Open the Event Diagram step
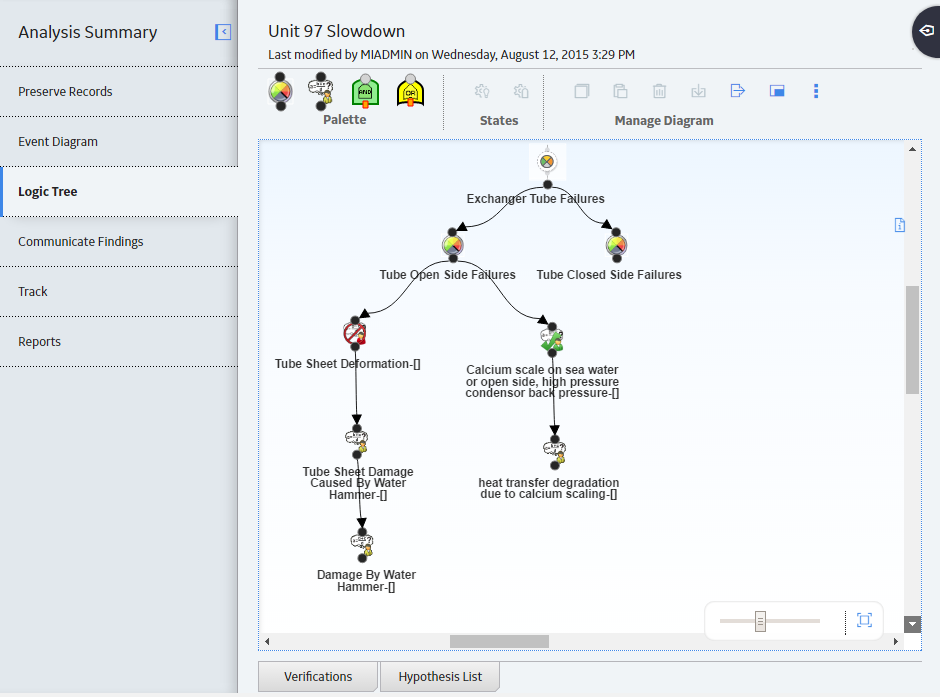940x697 pixels. click(119, 141)
